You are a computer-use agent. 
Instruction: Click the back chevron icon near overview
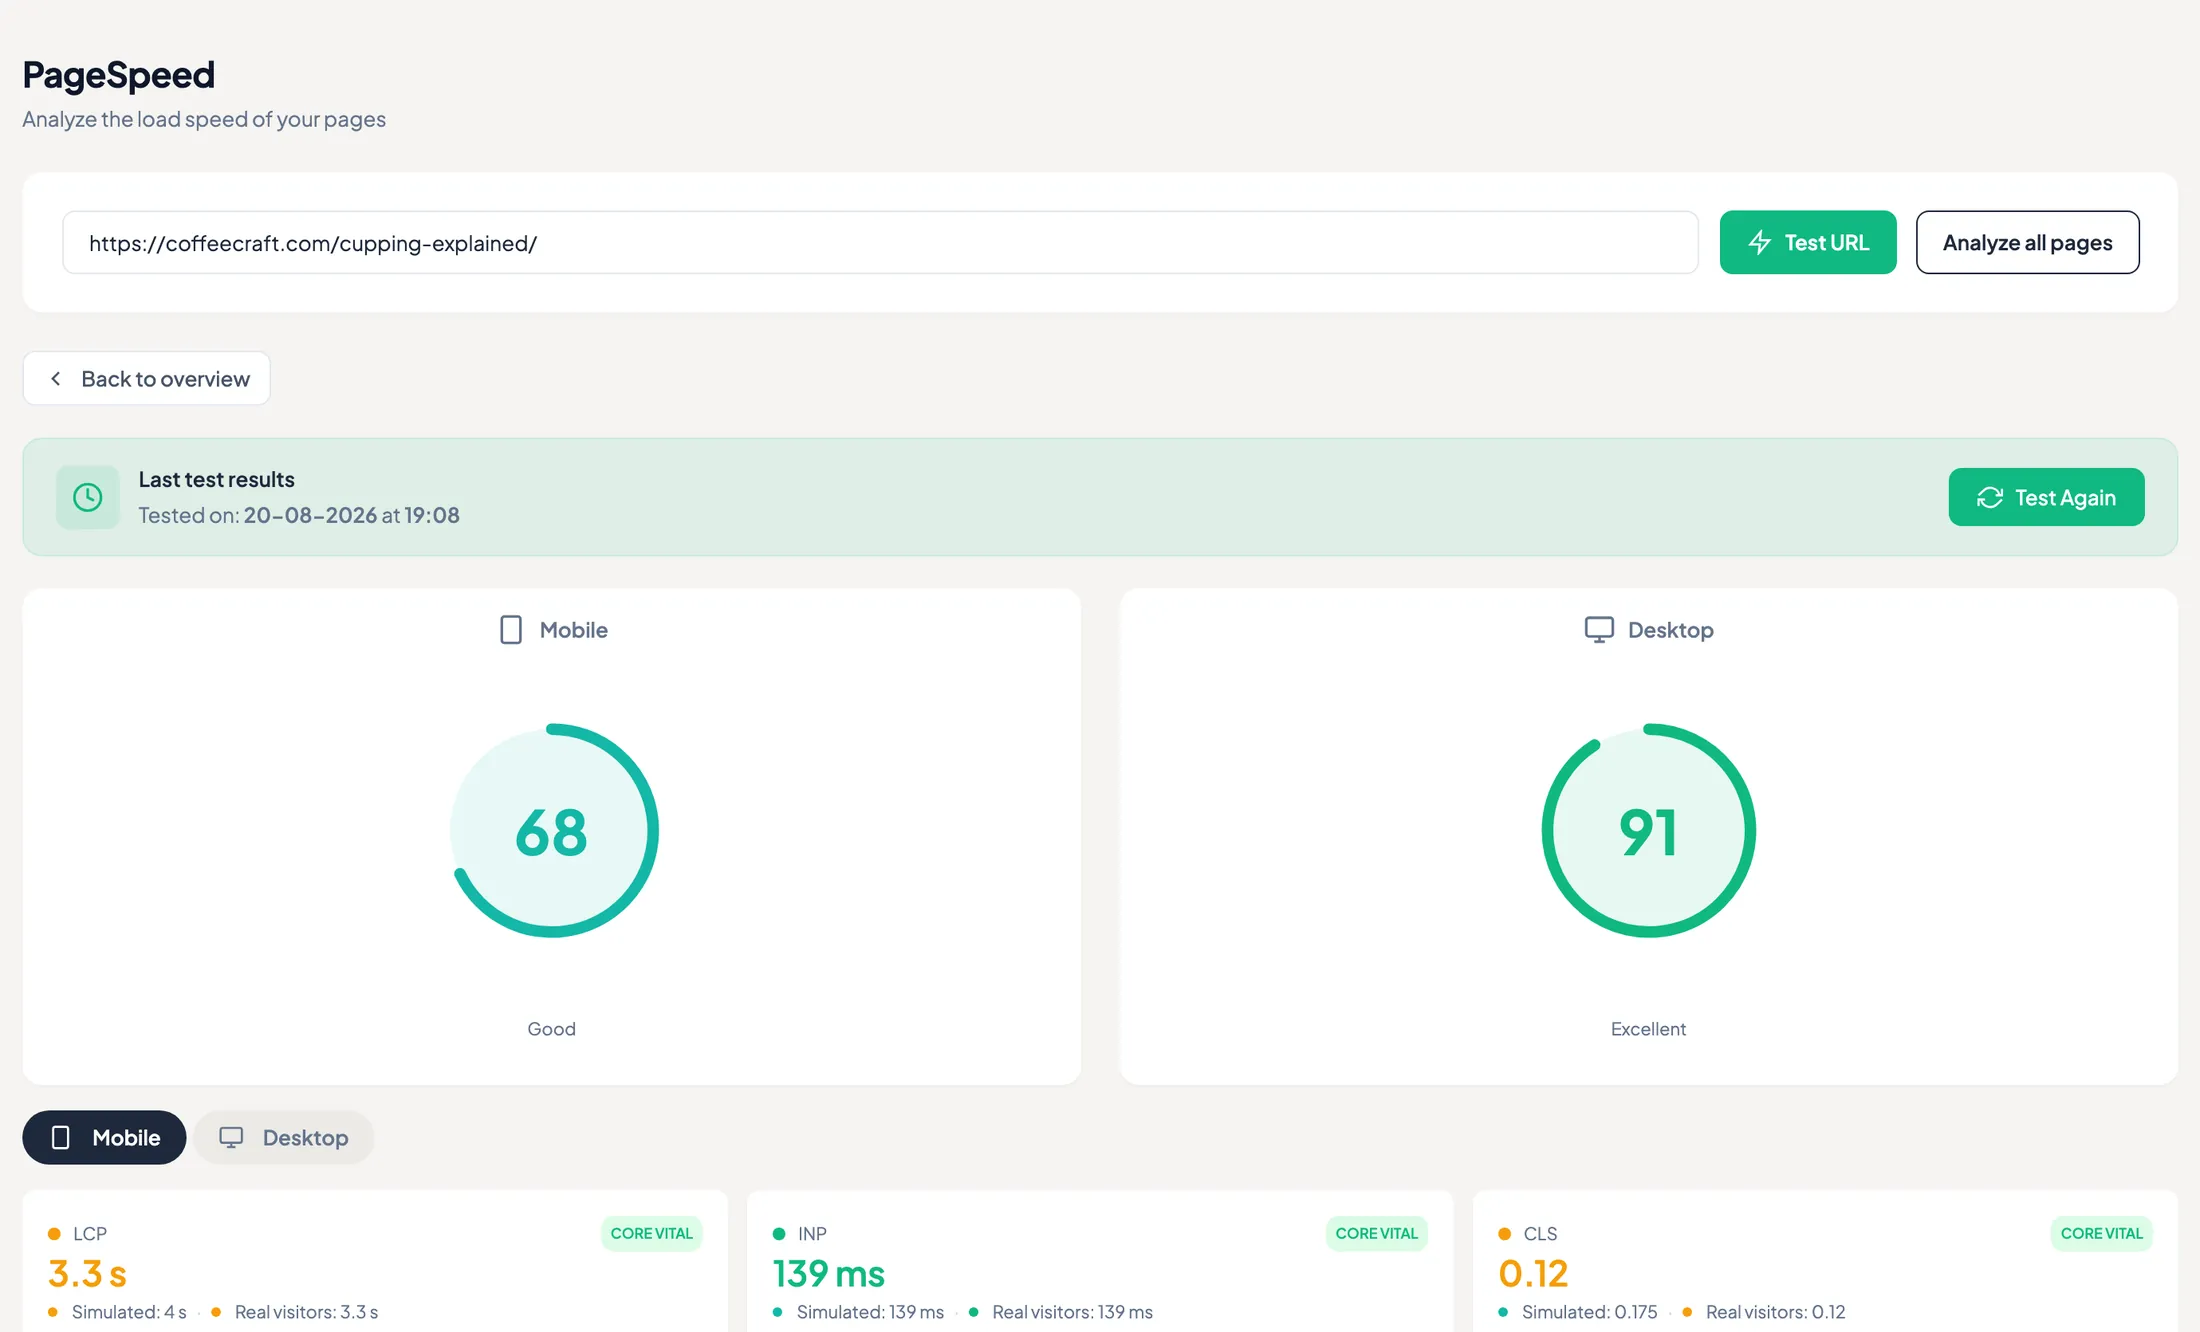coord(56,378)
